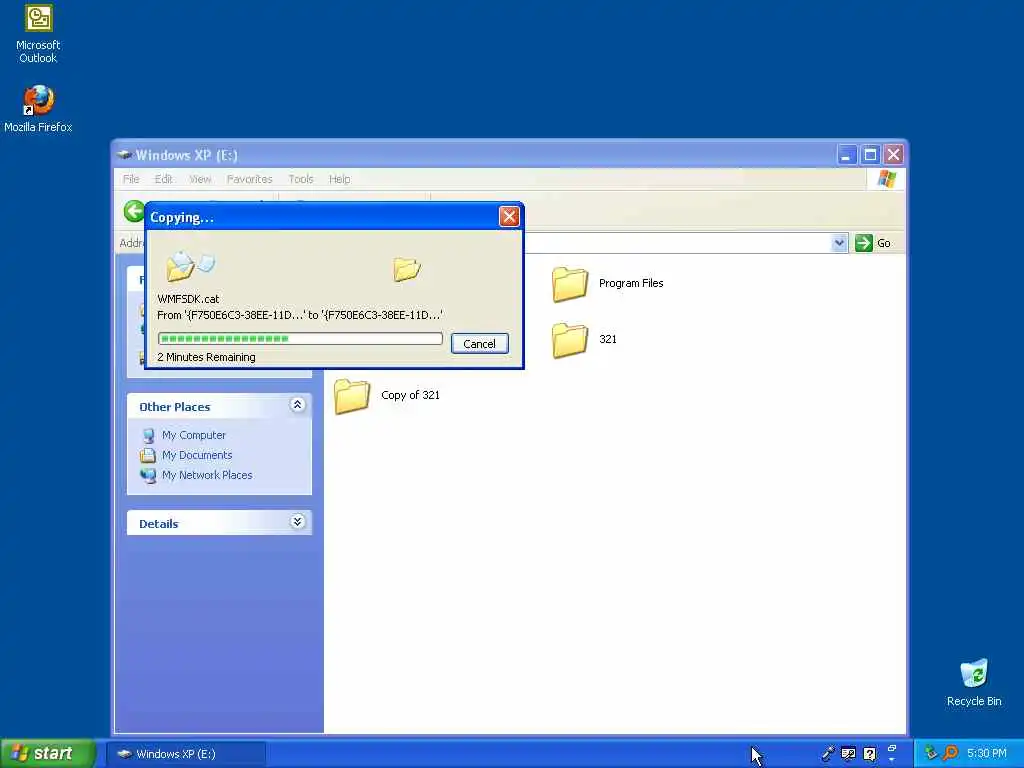Click the flying papers source folder animation
Image resolution: width=1024 pixels, height=768 pixels.
[x=190, y=266]
